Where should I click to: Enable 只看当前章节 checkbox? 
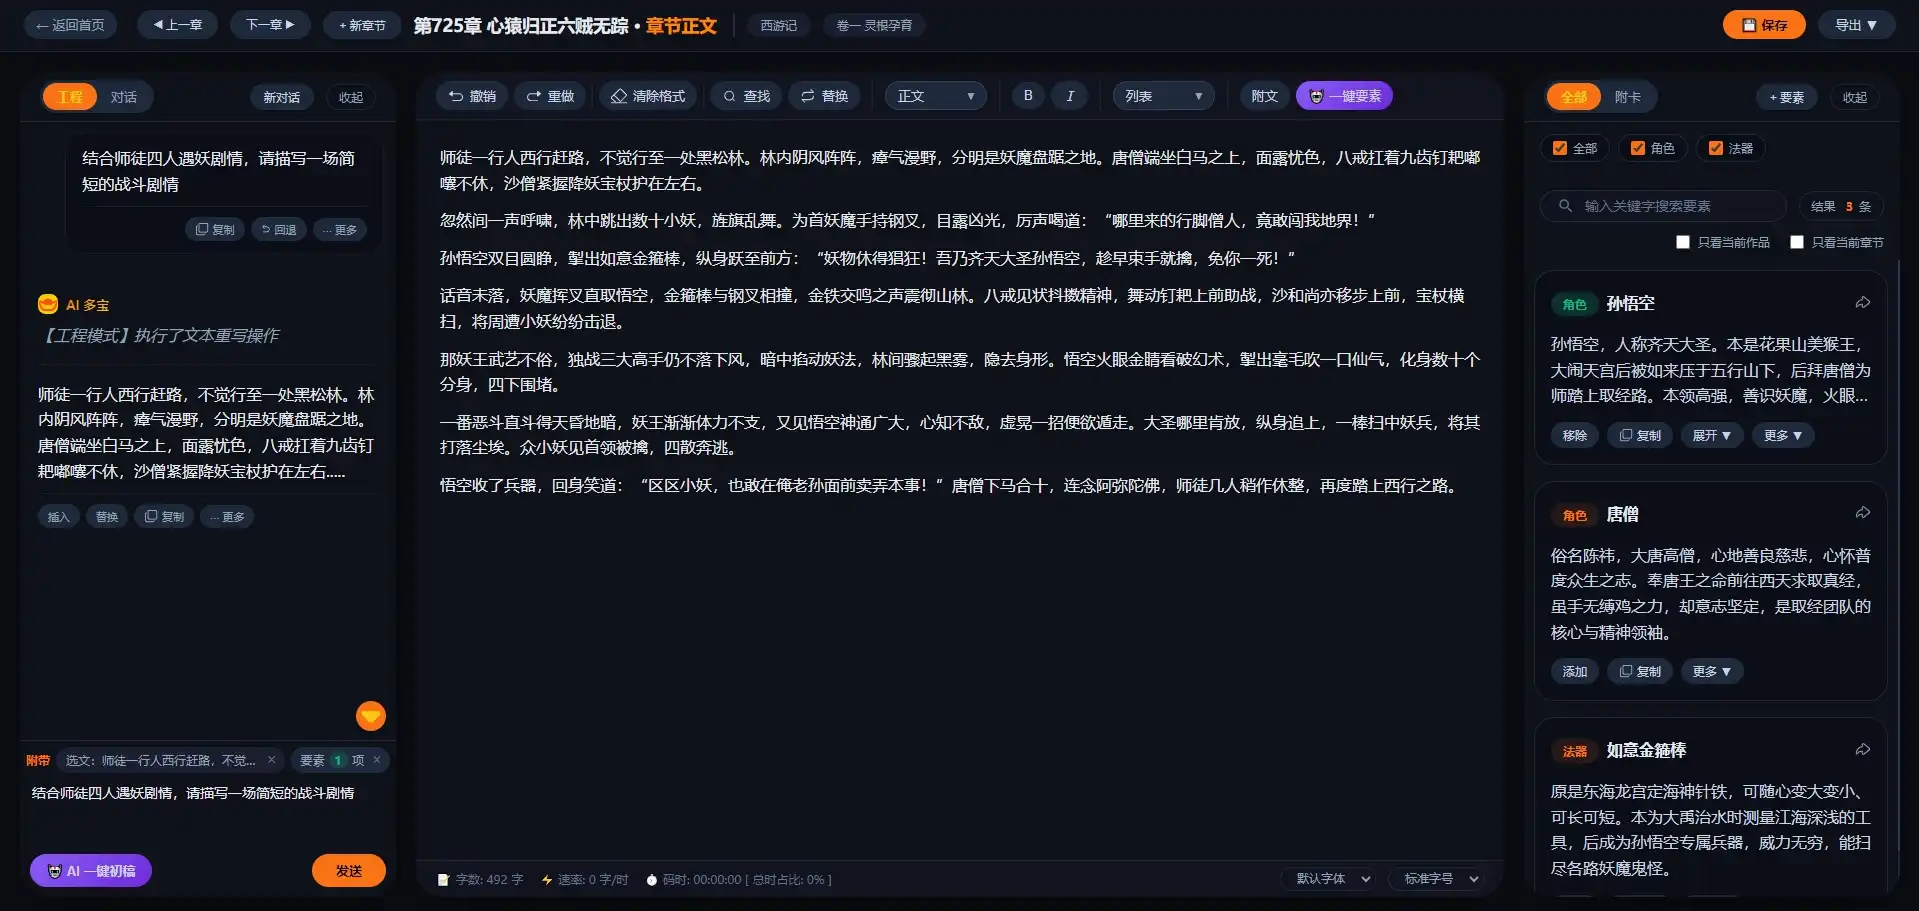[x=1797, y=242]
